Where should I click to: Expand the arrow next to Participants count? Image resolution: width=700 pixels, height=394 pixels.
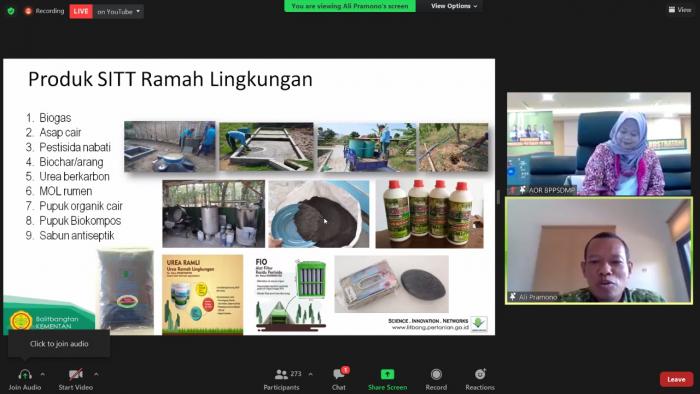[310, 374]
